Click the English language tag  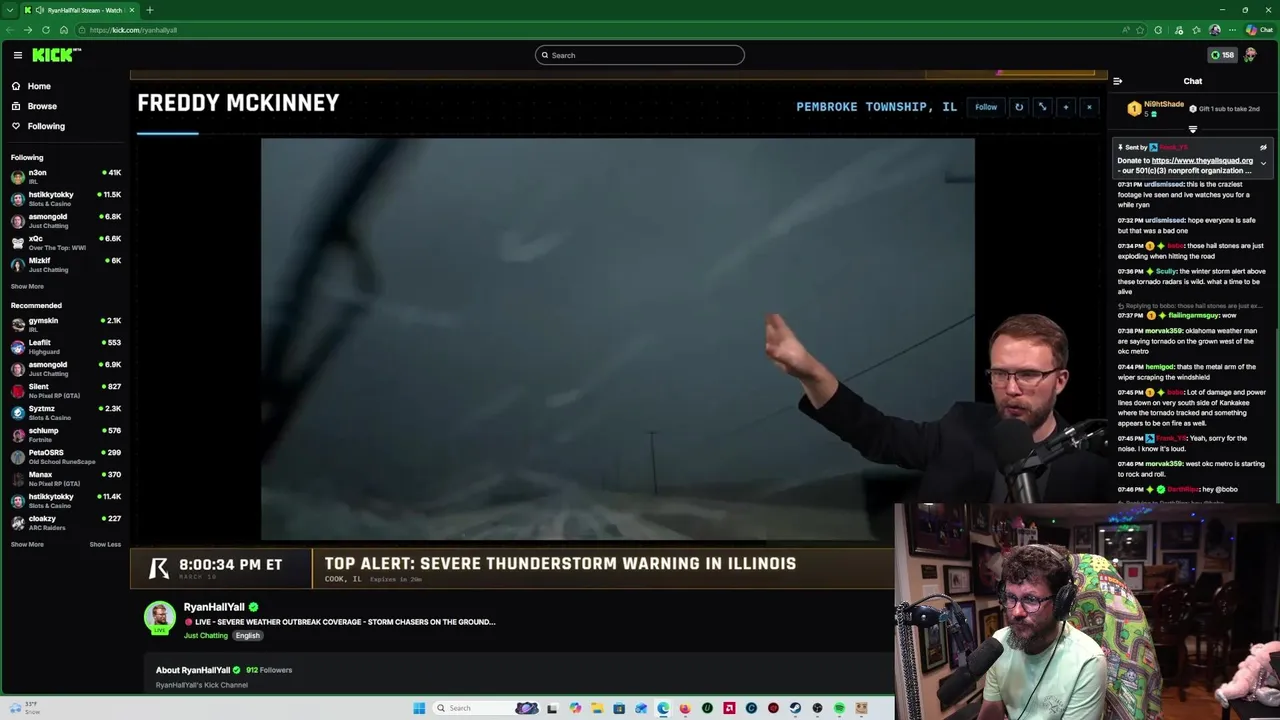tap(247, 635)
